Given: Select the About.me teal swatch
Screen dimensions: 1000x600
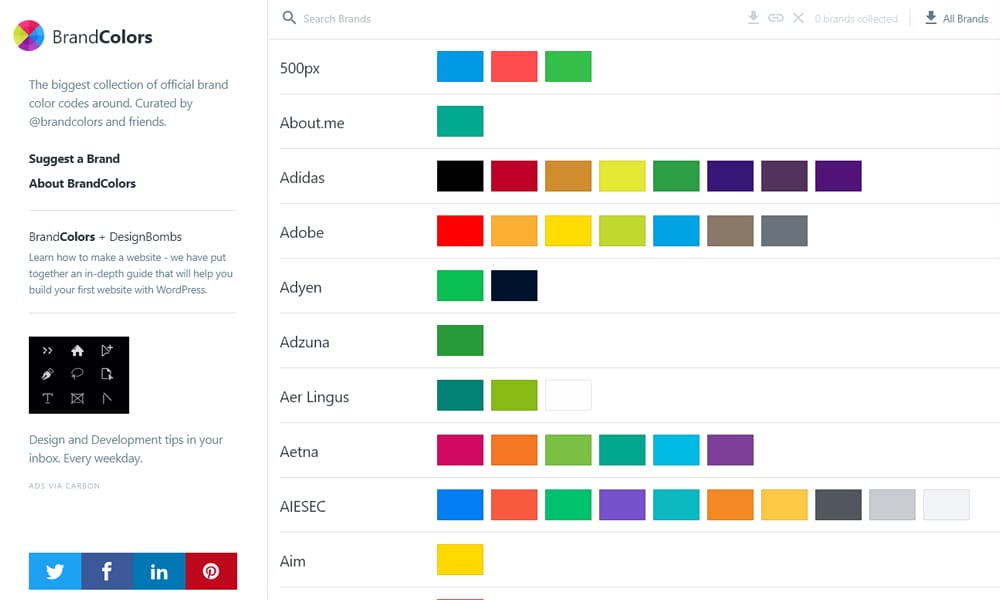Looking at the screenshot, I should (x=459, y=120).
